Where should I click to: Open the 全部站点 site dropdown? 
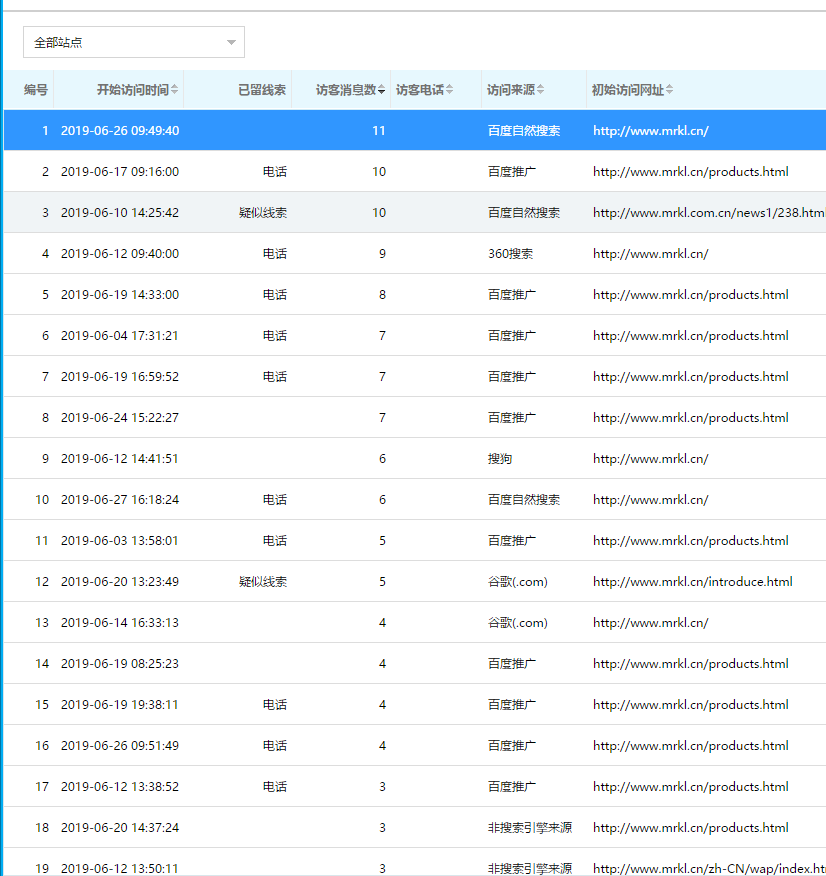point(134,42)
